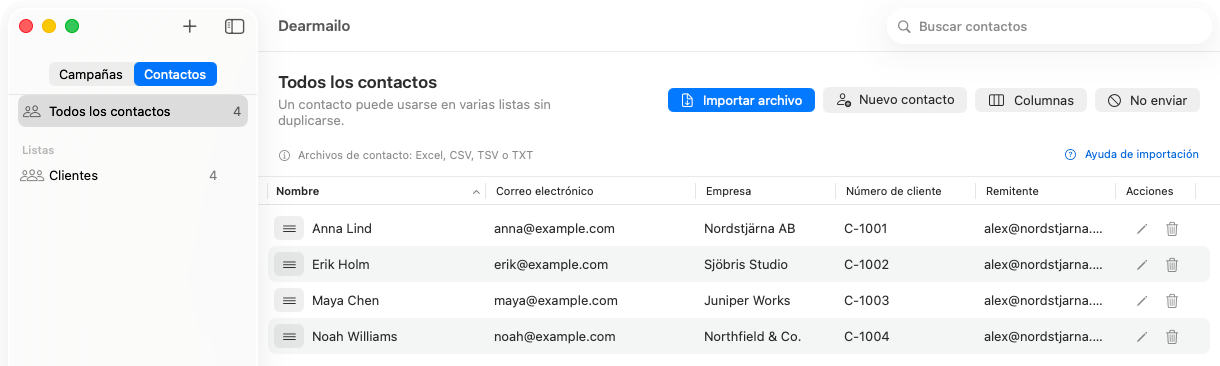Image resolution: width=1220 pixels, height=366 pixels.
Task: Click the question mark help icon
Action: point(1070,154)
